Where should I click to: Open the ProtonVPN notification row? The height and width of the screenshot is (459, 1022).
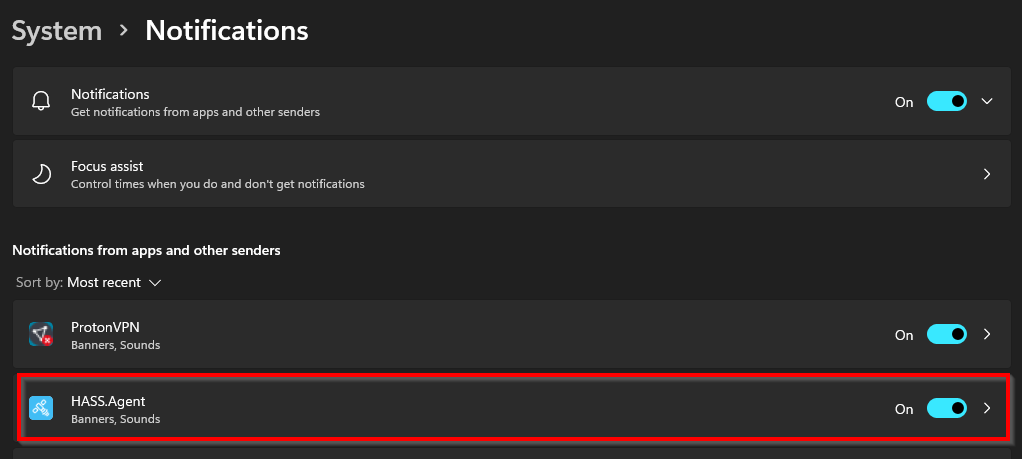[512, 334]
